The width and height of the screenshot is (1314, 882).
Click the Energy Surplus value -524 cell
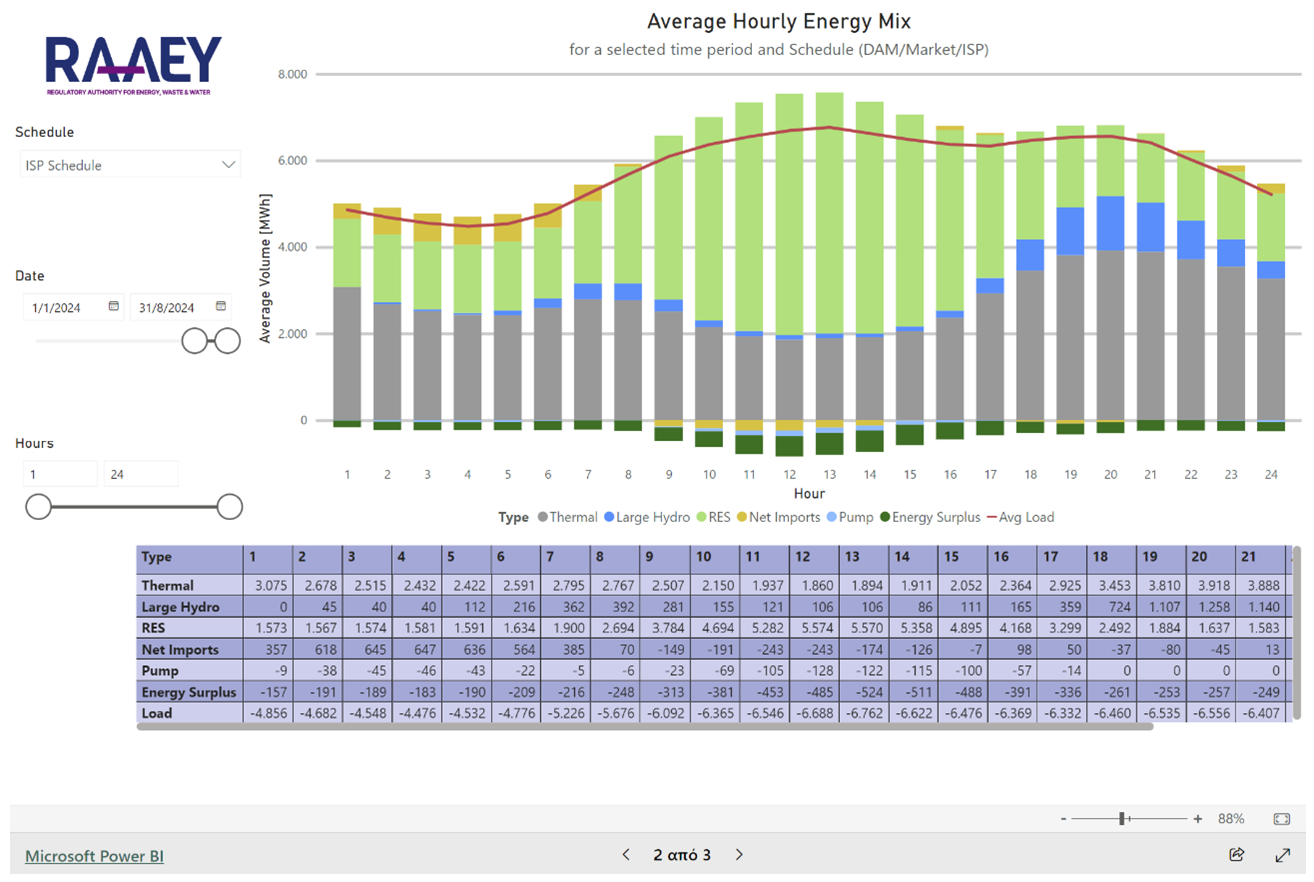863,692
